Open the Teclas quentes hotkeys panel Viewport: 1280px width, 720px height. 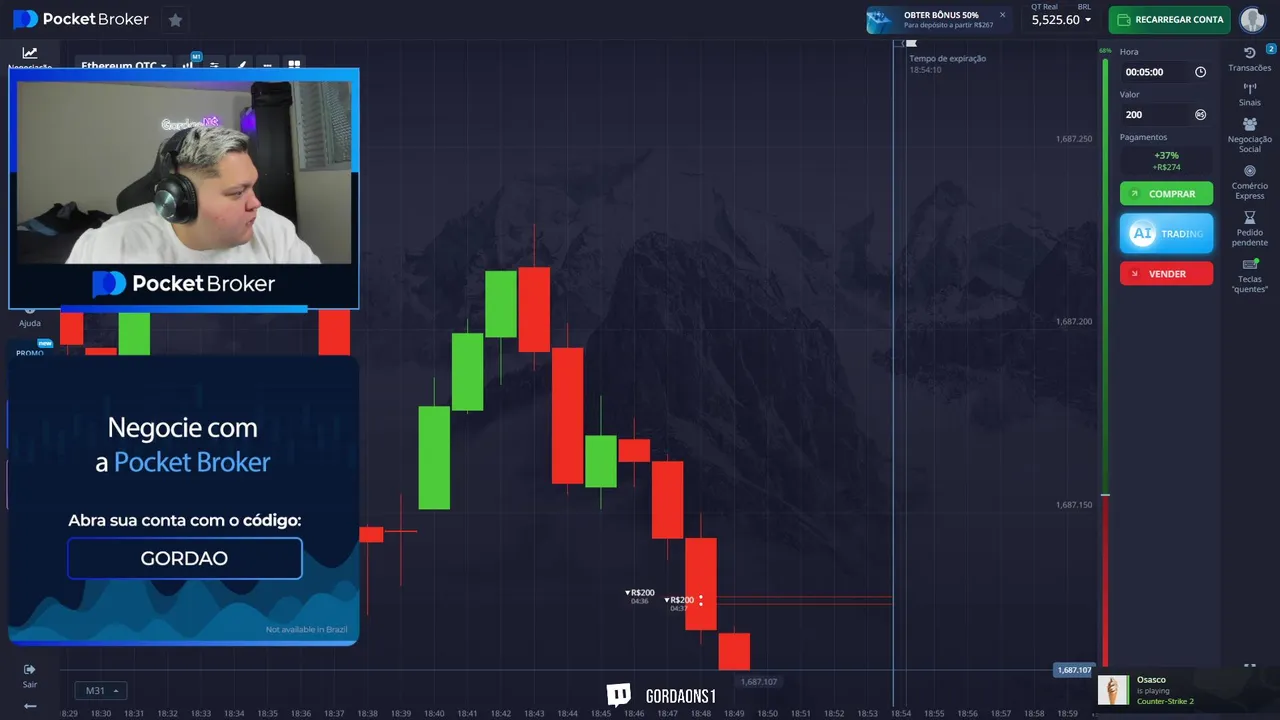pyautogui.click(x=1250, y=276)
